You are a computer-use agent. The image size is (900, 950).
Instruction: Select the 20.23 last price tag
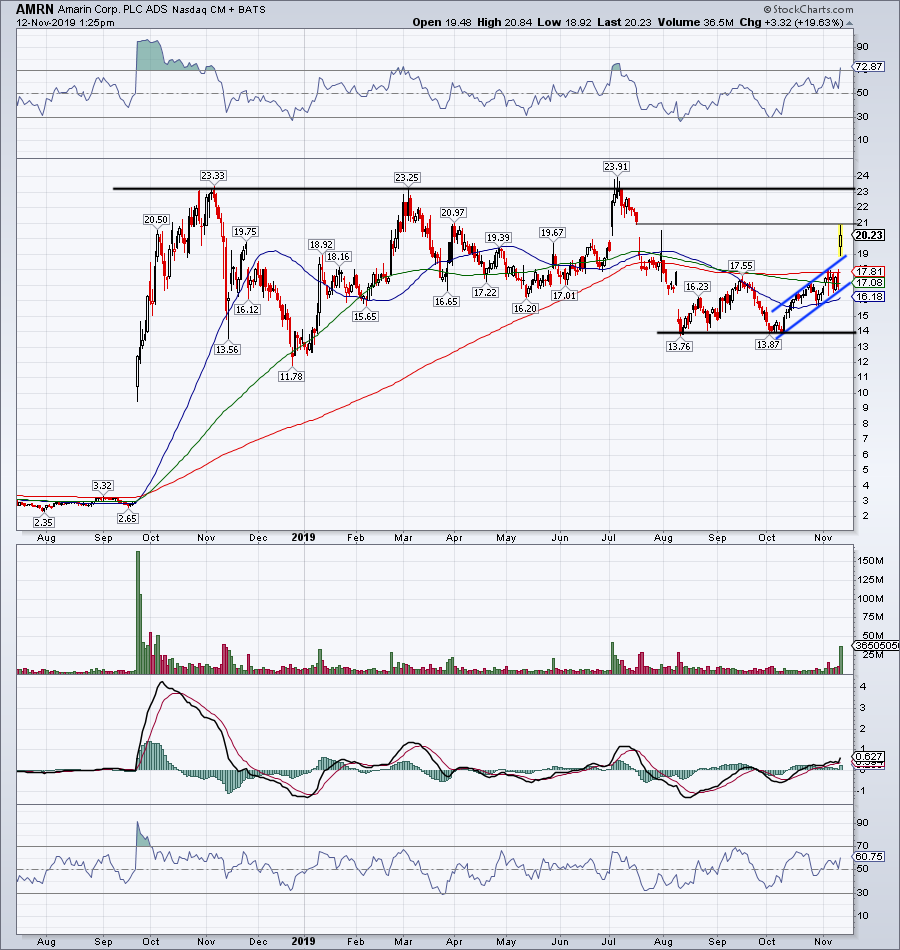869,235
